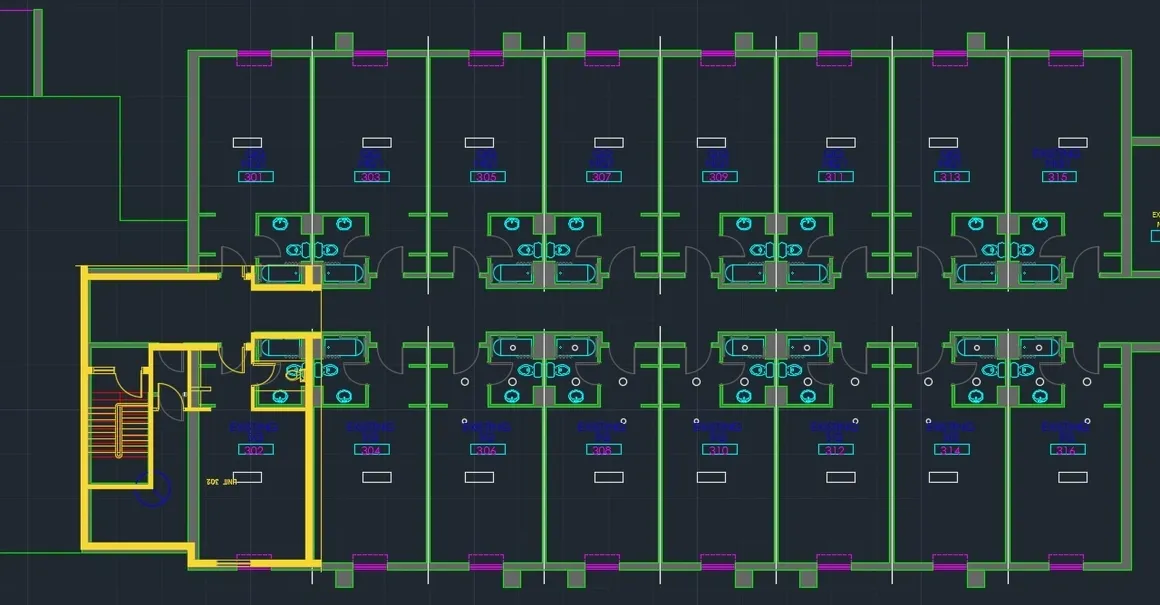Click the magenta window above room 315
This screenshot has width=1160, height=605.
pos(1066,57)
